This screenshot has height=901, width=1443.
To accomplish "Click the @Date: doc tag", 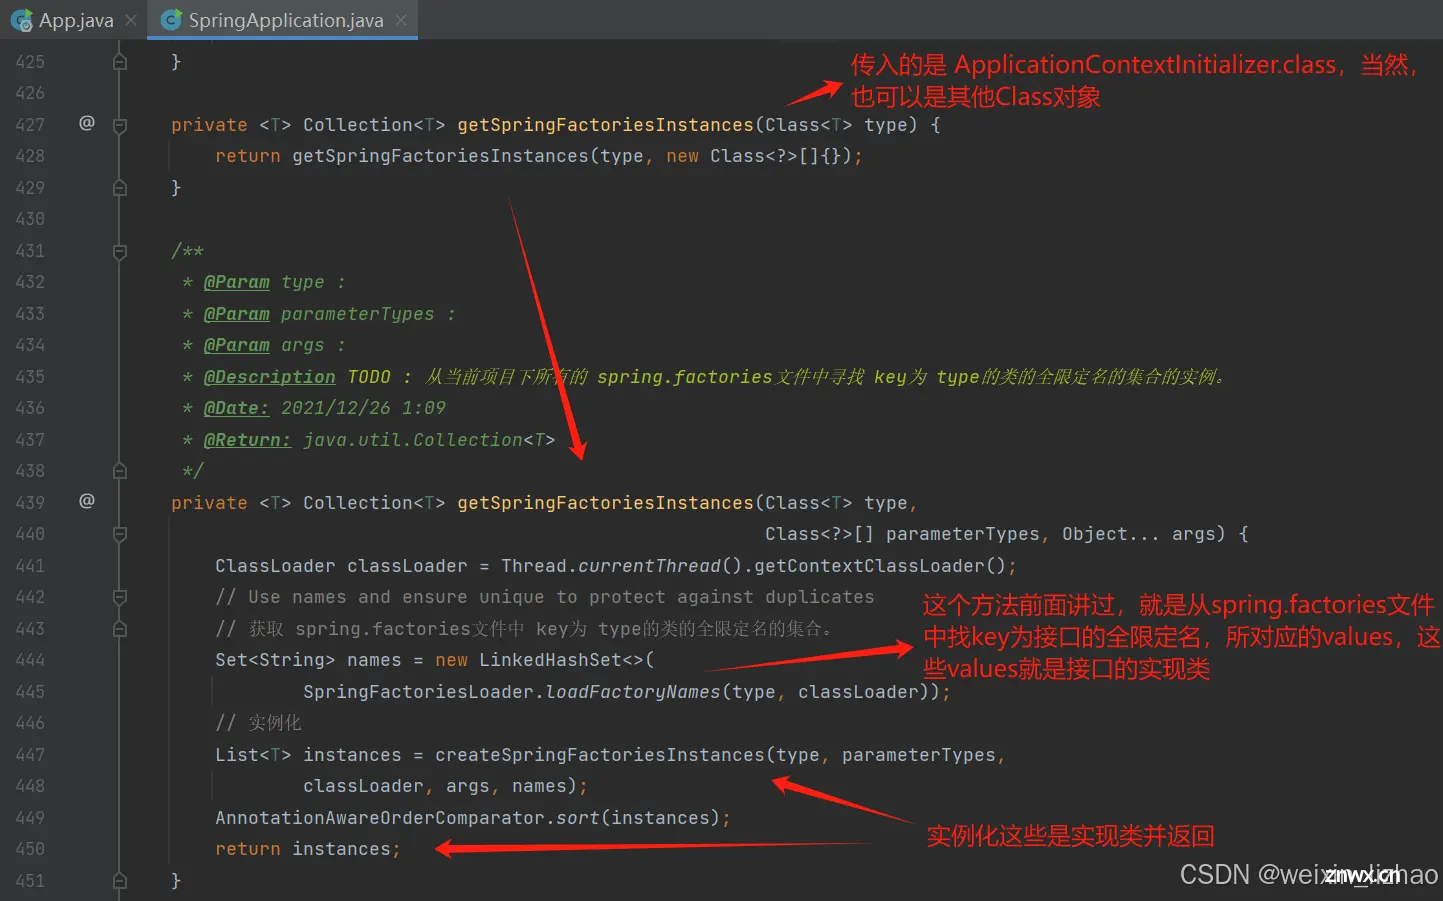I will (x=236, y=408).
